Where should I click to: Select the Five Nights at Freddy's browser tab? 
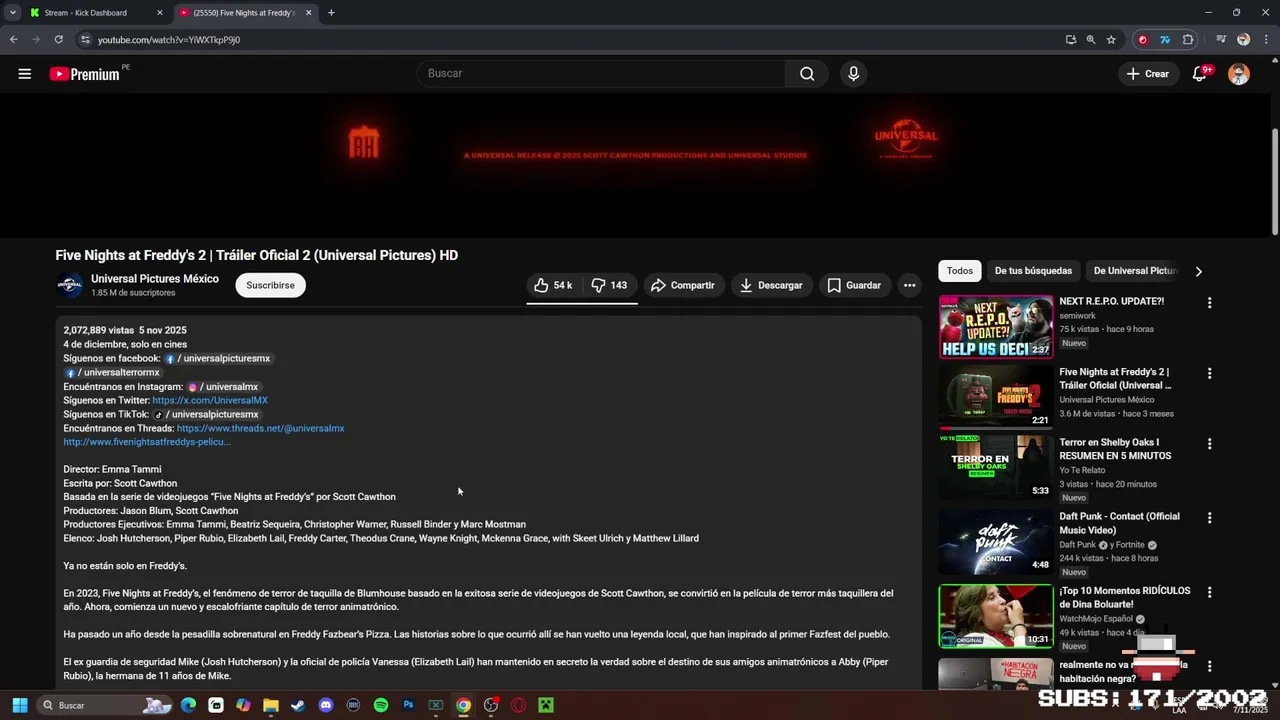coord(245,13)
